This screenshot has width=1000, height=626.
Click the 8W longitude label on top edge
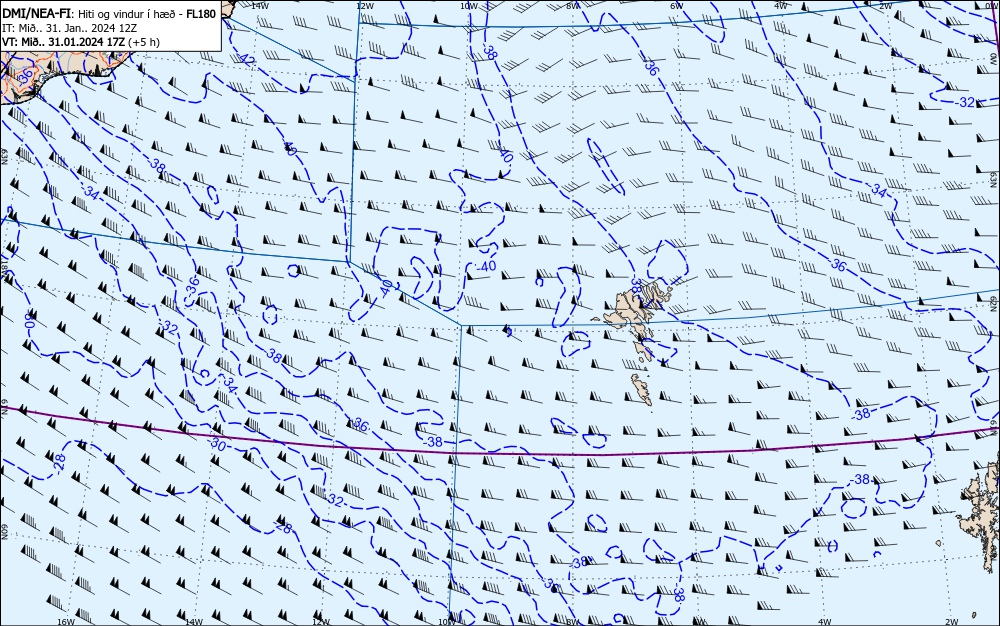tap(573, 6)
